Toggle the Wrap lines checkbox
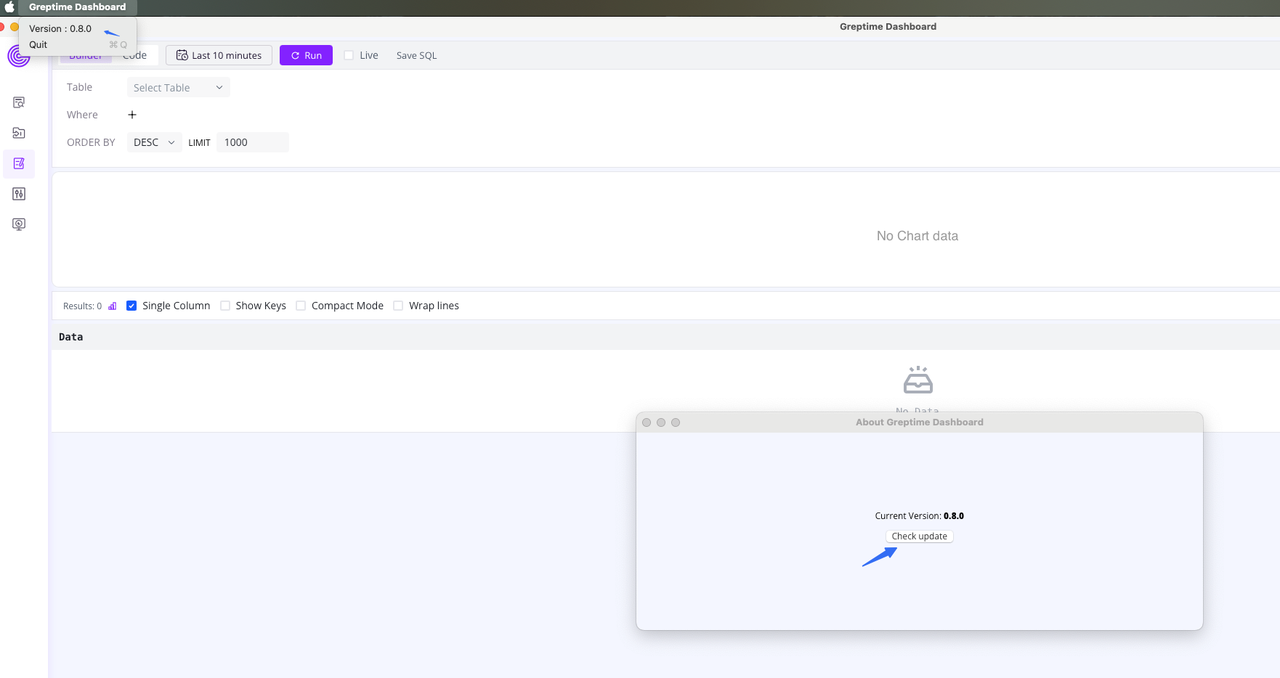 coord(397,305)
